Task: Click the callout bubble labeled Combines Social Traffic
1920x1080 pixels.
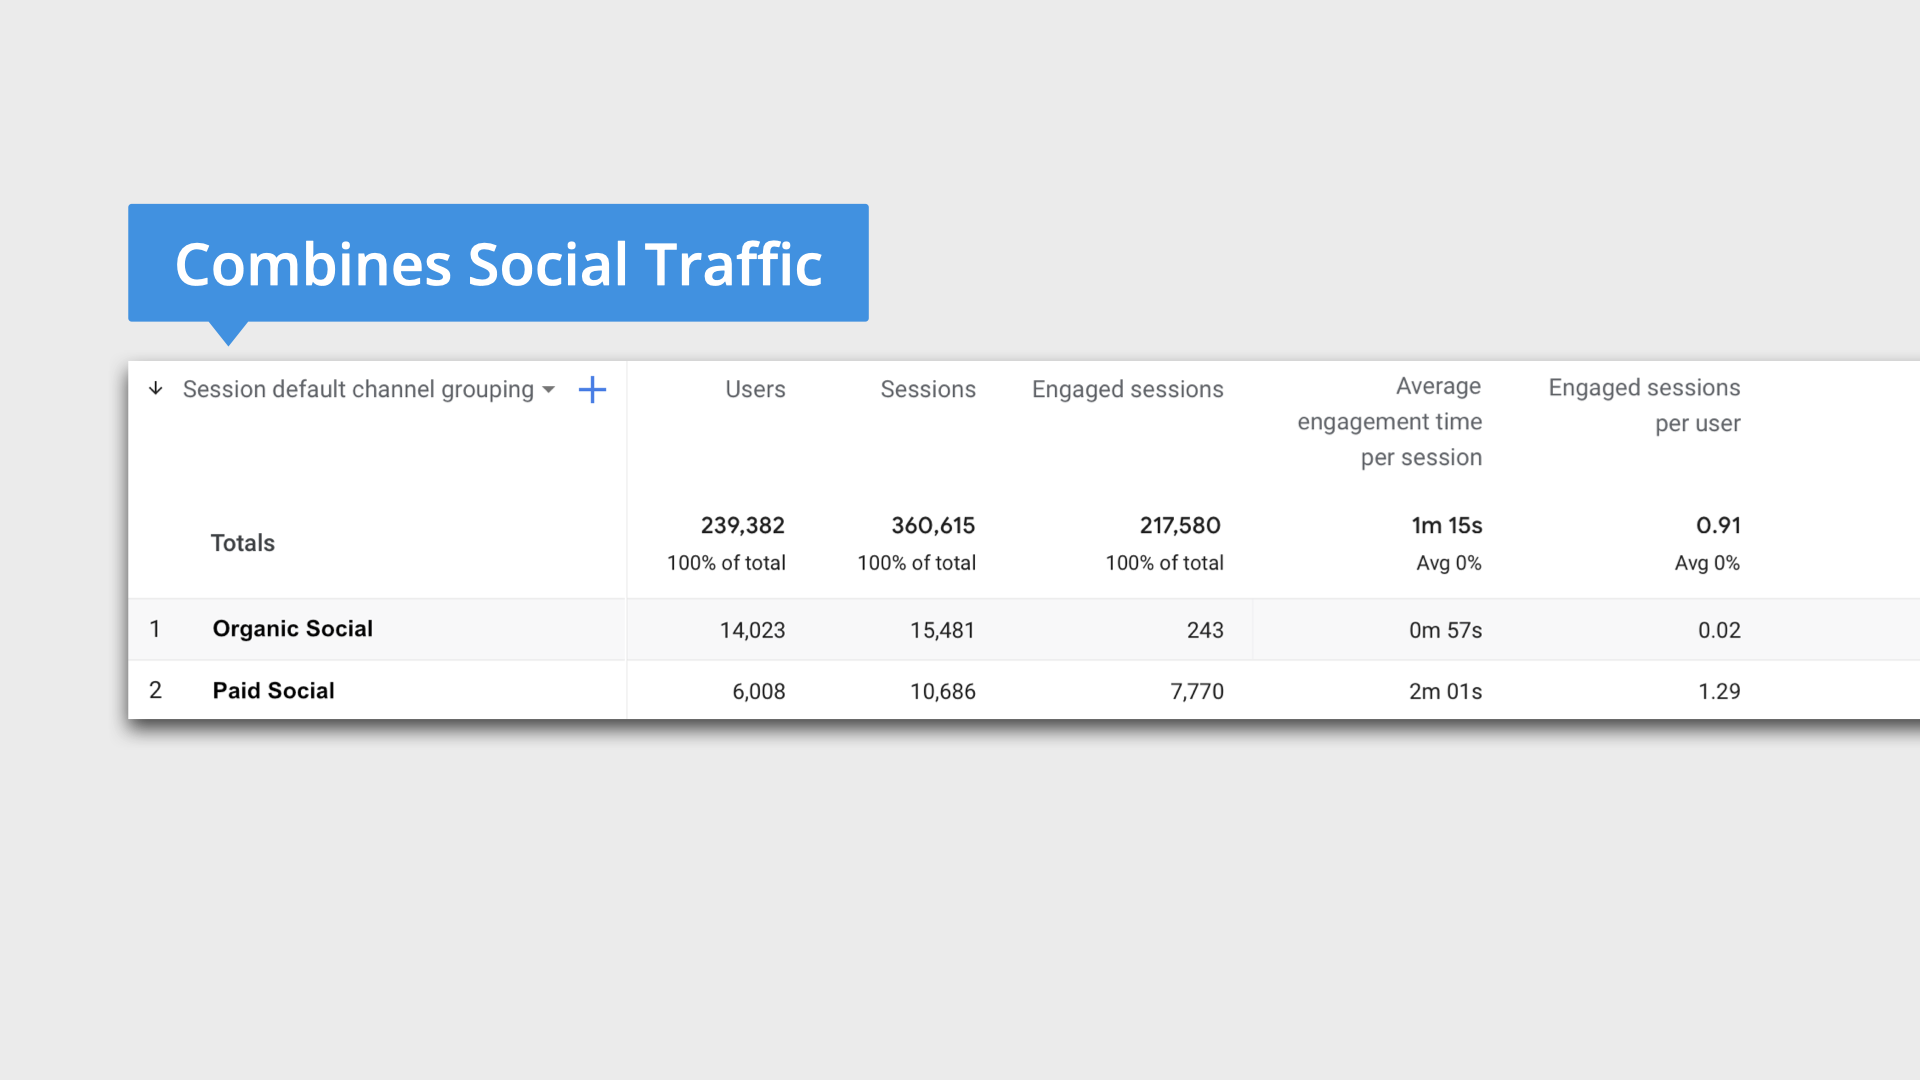Action: click(x=498, y=263)
